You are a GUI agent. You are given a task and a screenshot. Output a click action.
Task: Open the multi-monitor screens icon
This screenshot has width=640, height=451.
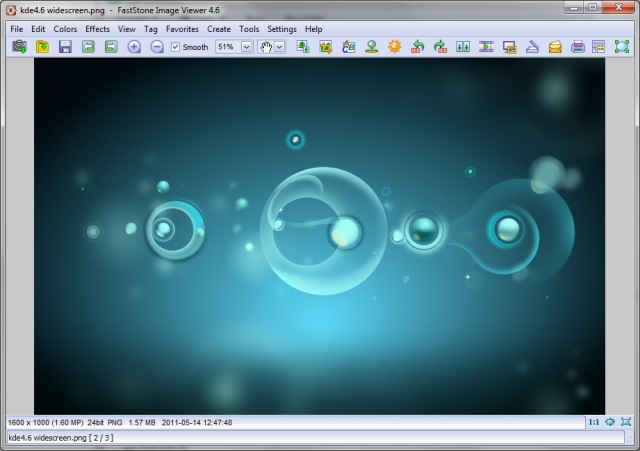[509, 47]
